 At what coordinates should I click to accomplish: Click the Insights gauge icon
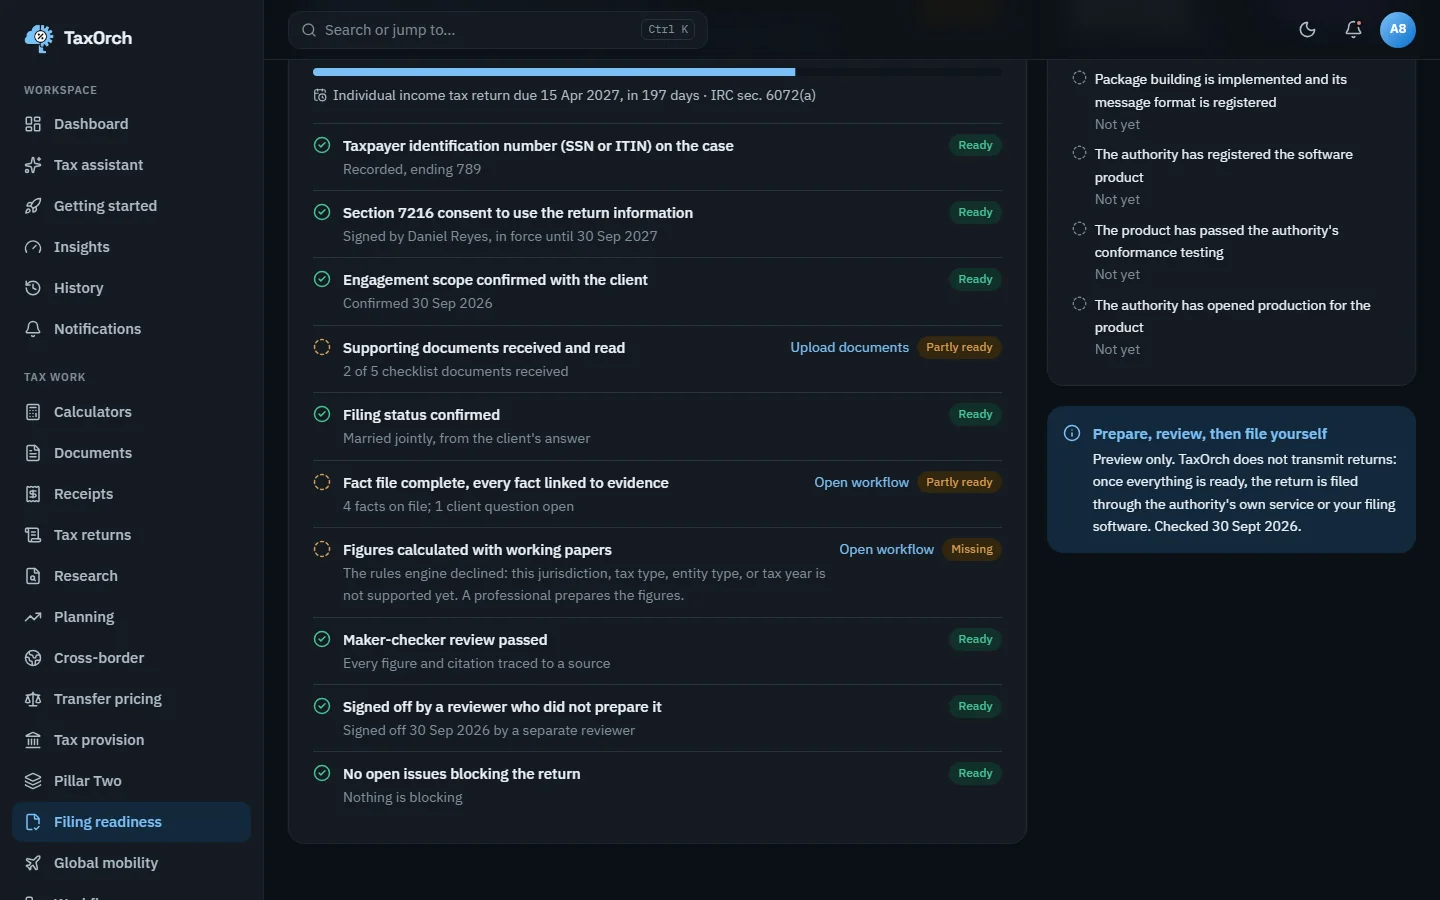pyautogui.click(x=33, y=247)
